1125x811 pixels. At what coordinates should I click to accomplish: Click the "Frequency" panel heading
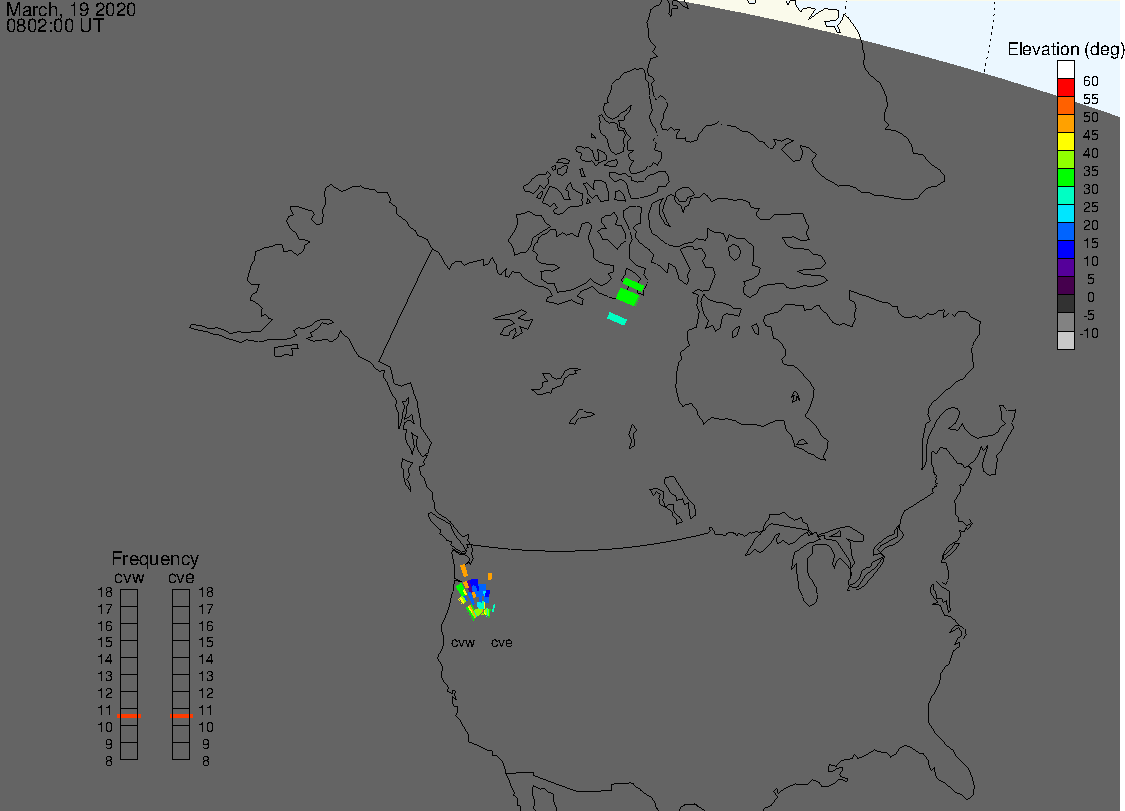click(155, 558)
